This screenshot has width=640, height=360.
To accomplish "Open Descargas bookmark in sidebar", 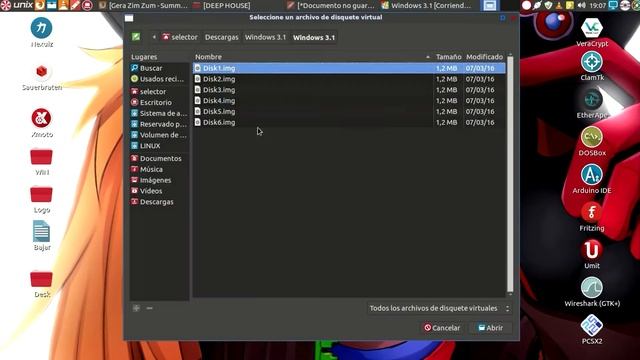I will (x=159, y=202).
